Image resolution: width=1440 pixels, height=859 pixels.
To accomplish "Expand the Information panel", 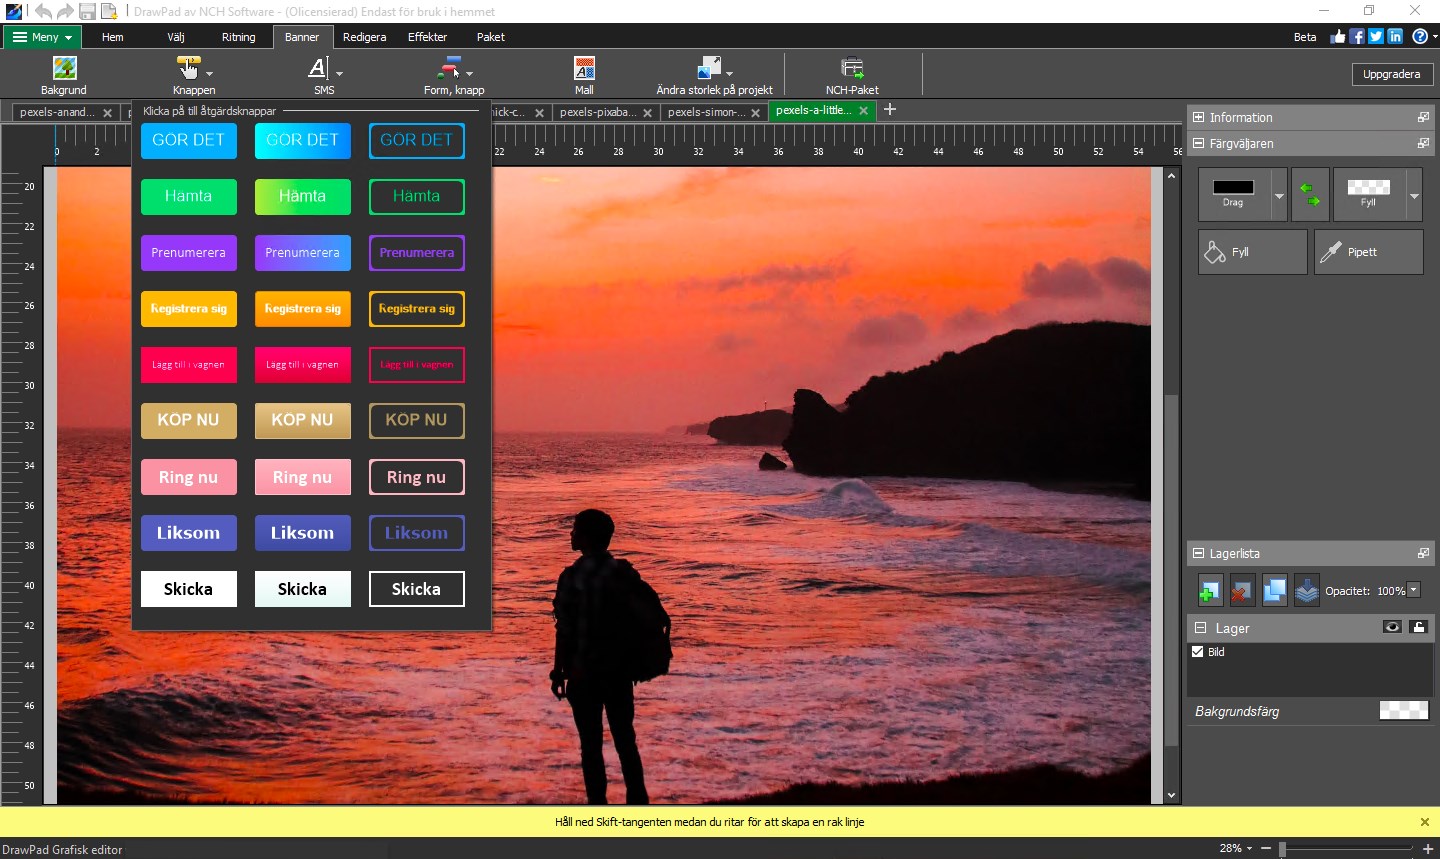I will click(x=1198, y=117).
